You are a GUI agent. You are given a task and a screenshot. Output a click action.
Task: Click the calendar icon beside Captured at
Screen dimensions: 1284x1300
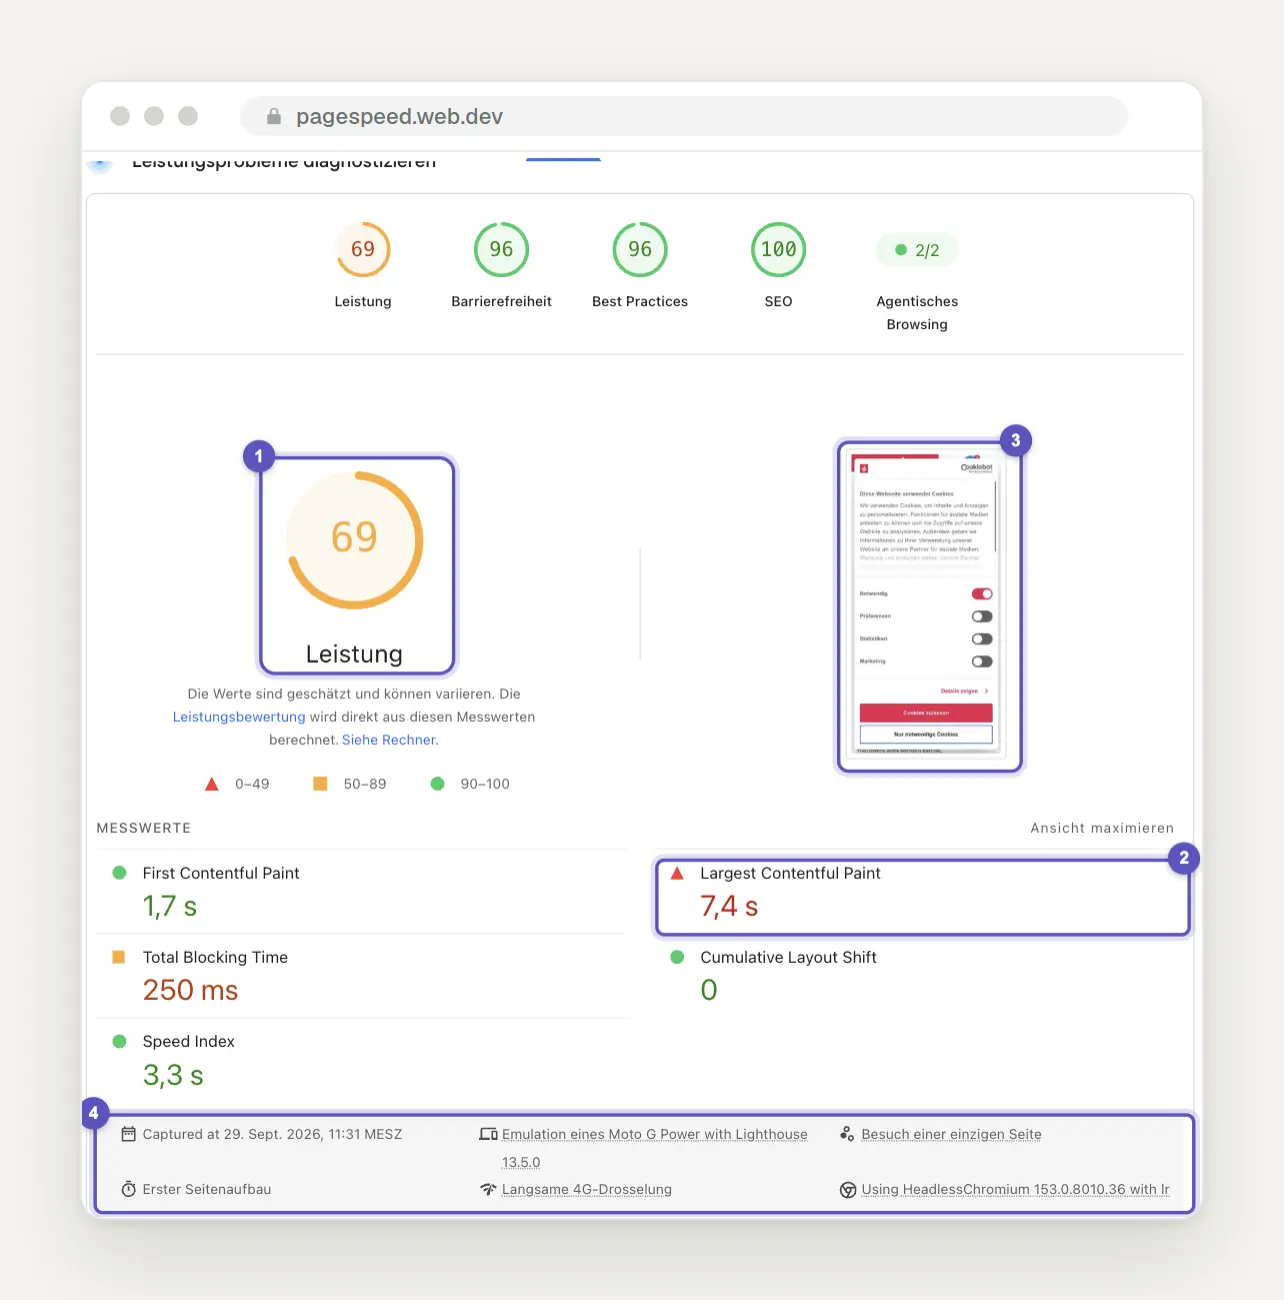coord(128,1134)
